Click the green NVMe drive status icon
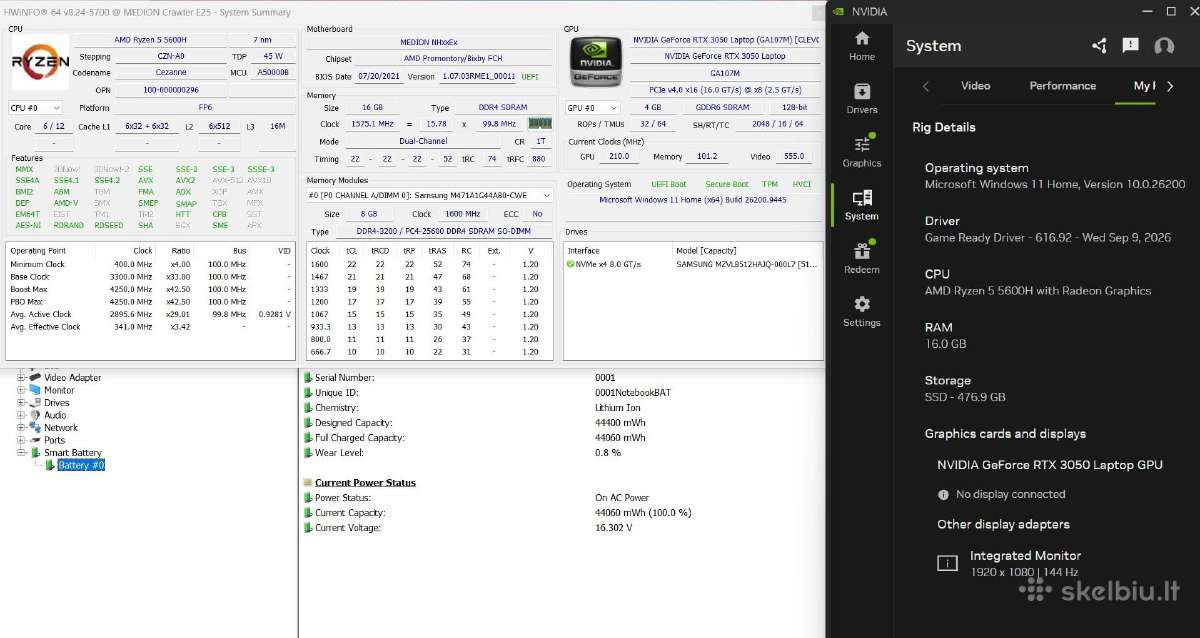The width and height of the screenshot is (1200, 638). click(x=569, y=264)
